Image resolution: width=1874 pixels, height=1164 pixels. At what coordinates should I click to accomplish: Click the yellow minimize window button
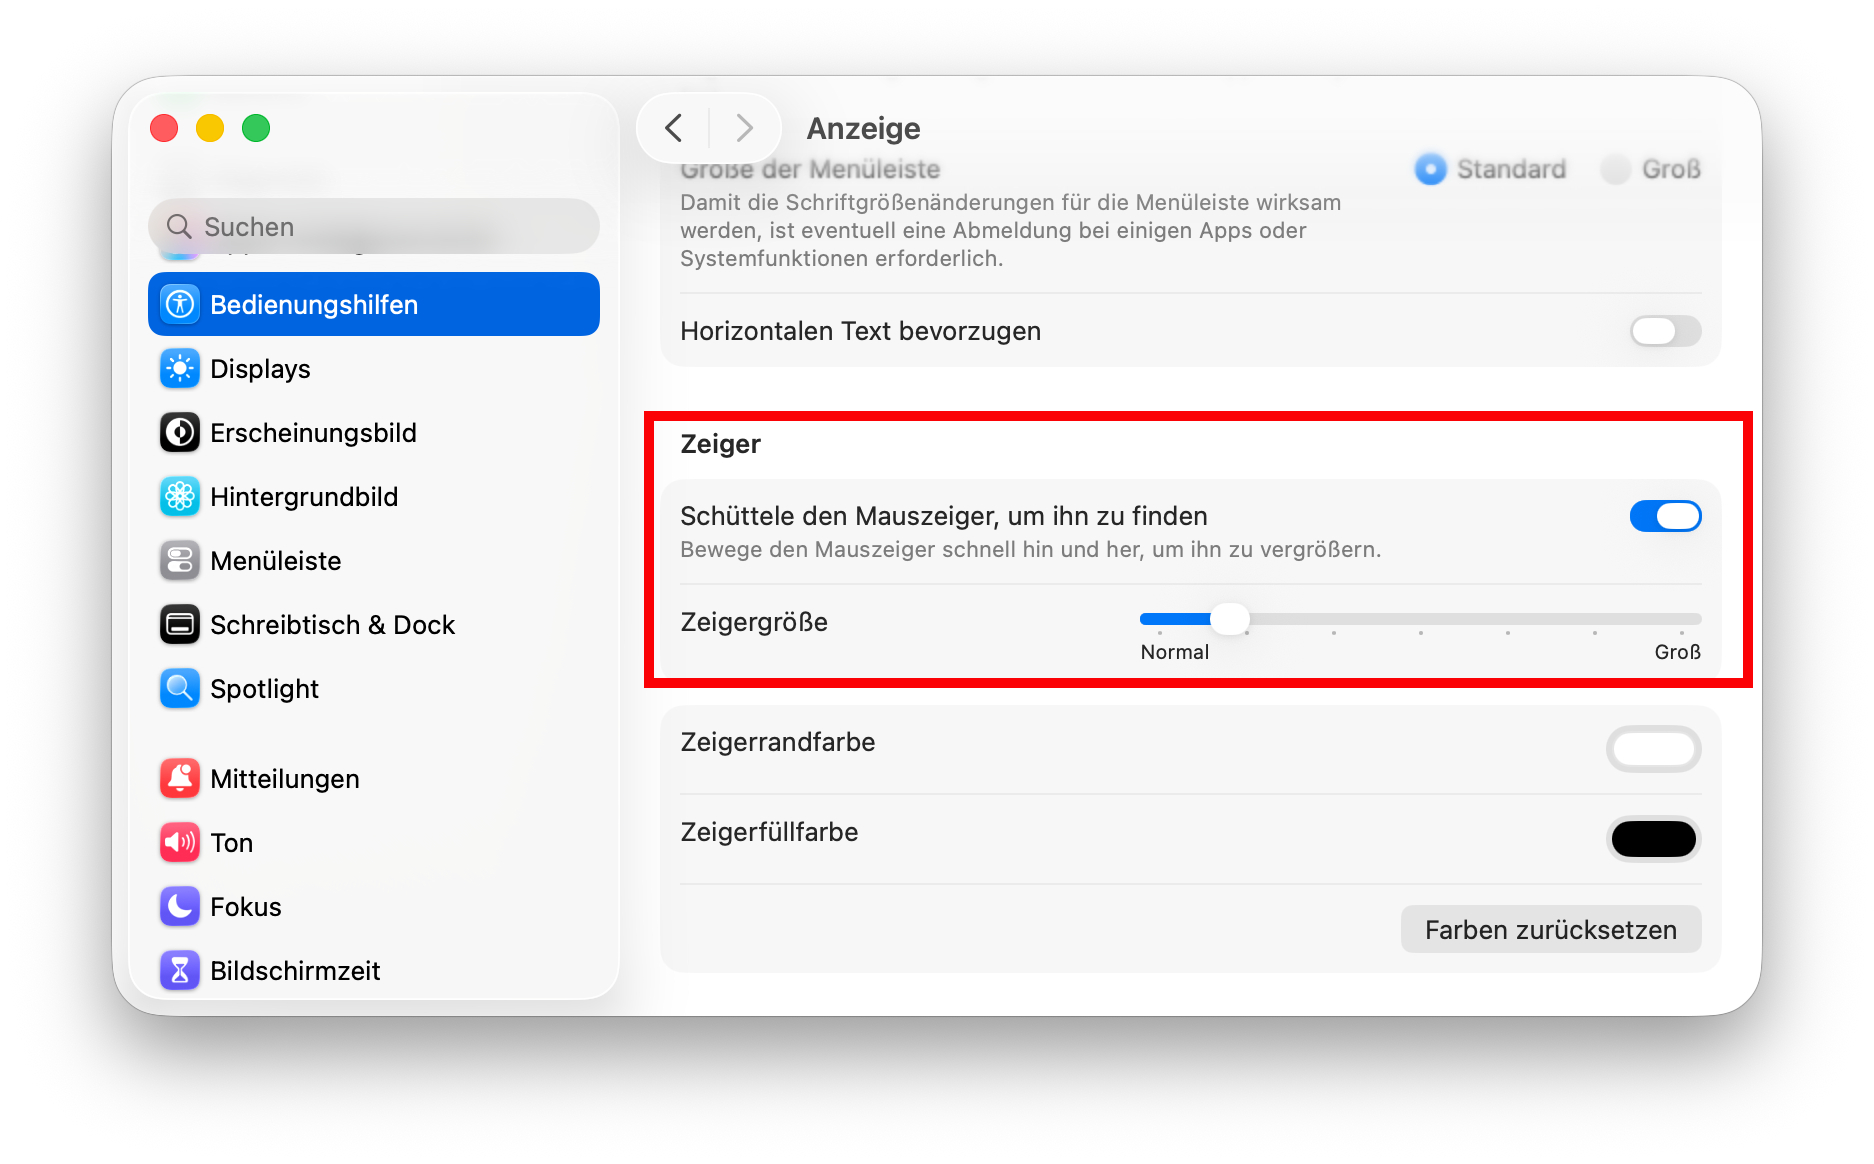210,128
